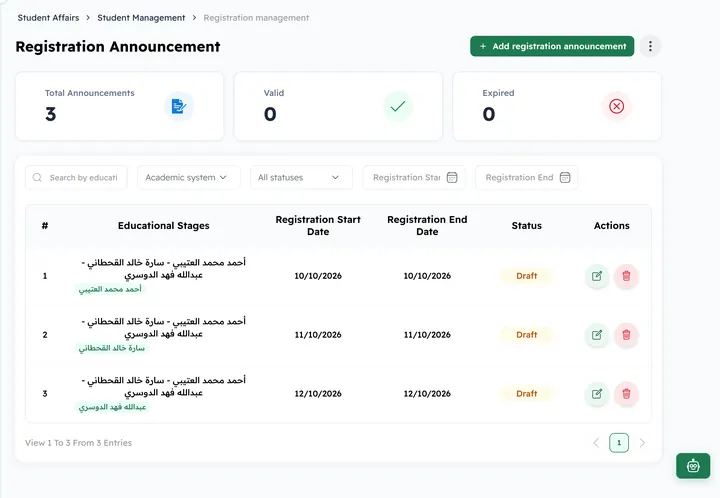Click the green tag أحمد محمد العتيبي
The height and width of the screenshot is (498, 720).
tap(110, 289)
